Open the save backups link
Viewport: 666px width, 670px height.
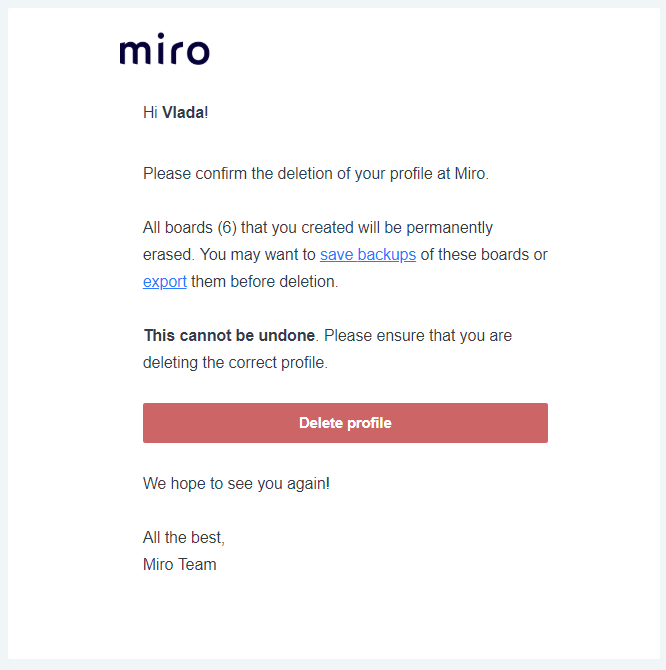pos(367,255)
